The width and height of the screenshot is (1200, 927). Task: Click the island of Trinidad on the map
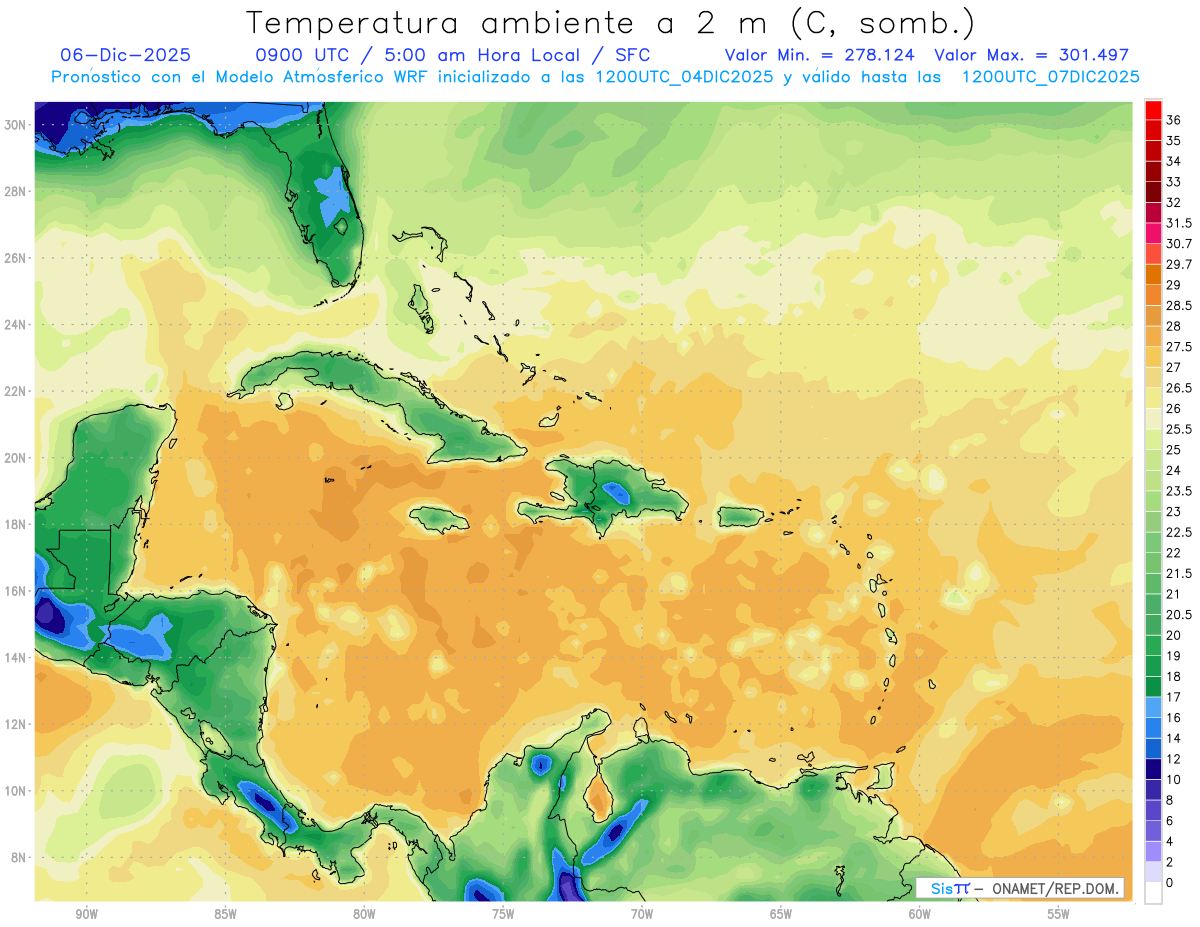tap(884, 776)
